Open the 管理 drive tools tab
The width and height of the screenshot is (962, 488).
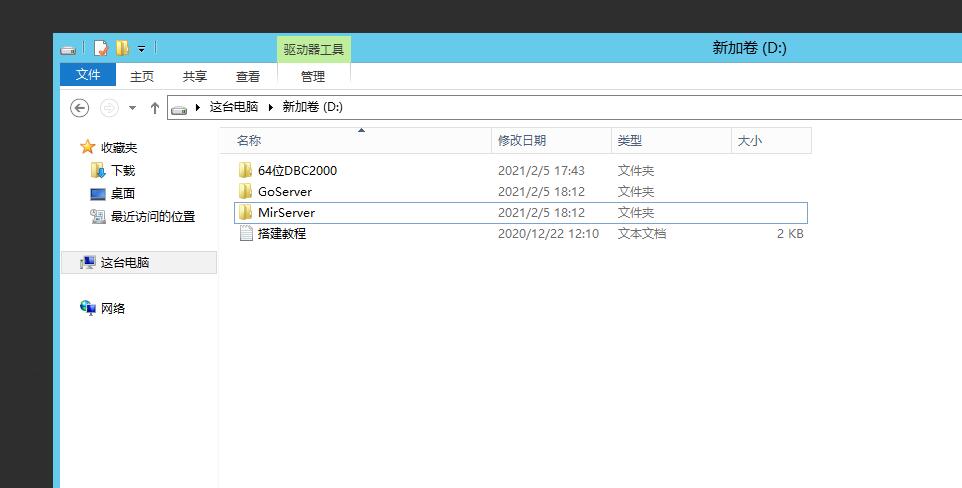(x=313, y=76)
